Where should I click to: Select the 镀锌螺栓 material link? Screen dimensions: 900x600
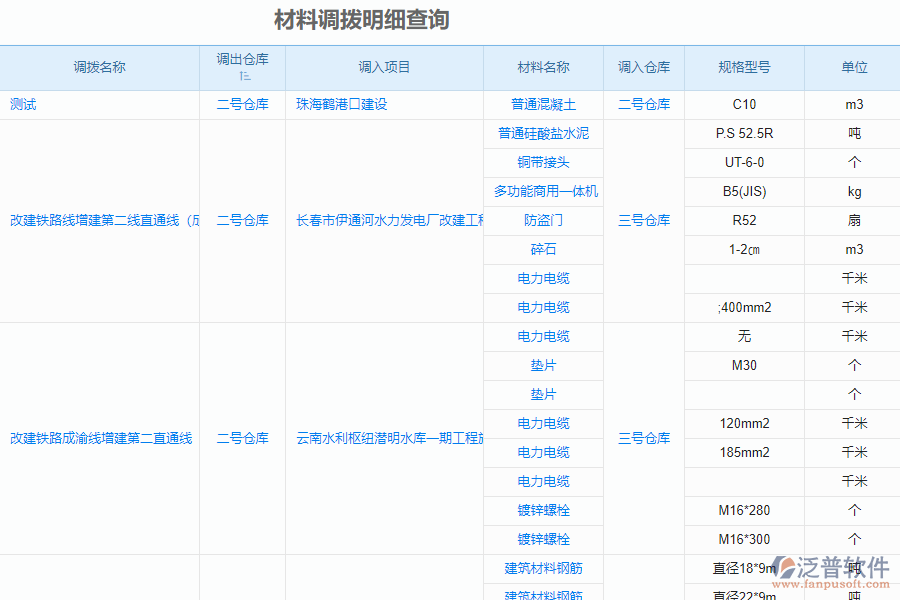coord(543,510)
